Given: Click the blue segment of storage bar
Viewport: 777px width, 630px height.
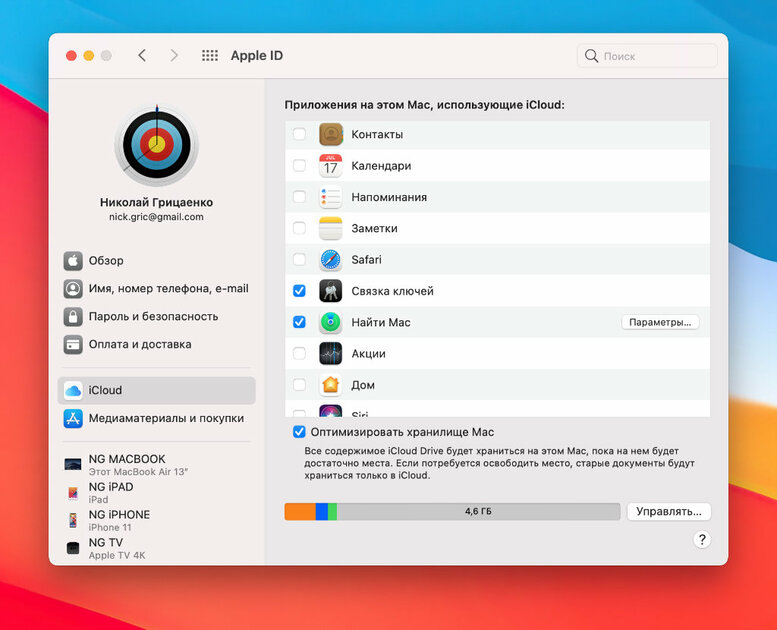Looking at the screenshot, I should (322, 512).
